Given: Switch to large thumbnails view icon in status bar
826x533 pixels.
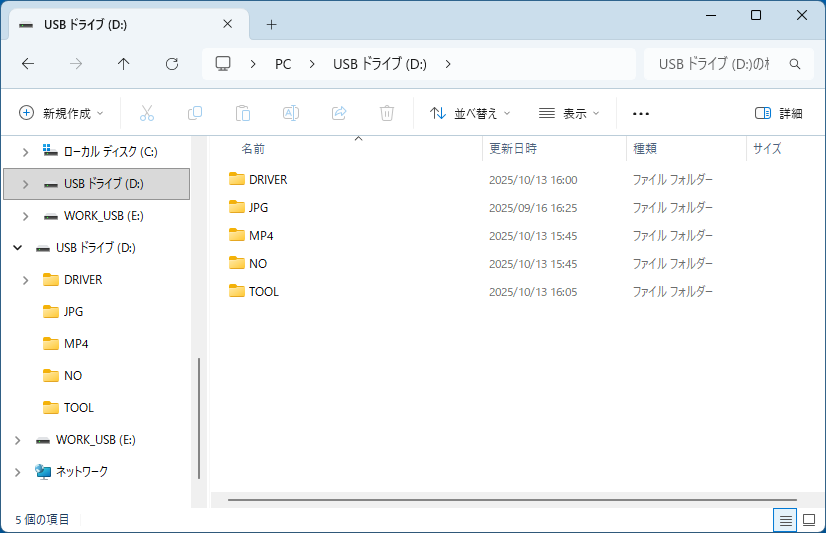Looking at the screenshot, I should click(809, 520).
